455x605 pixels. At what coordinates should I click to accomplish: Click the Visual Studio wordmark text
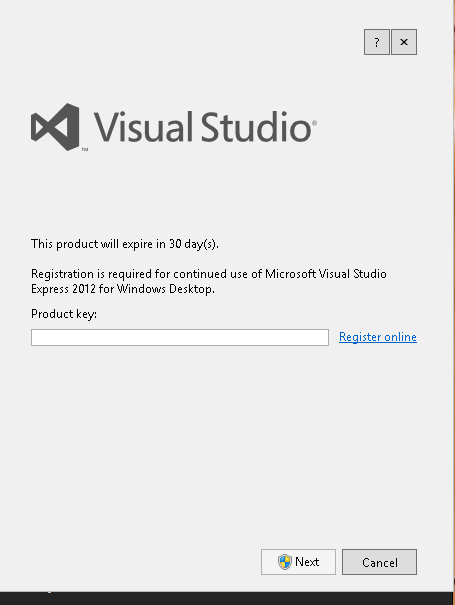coord(203,127)
